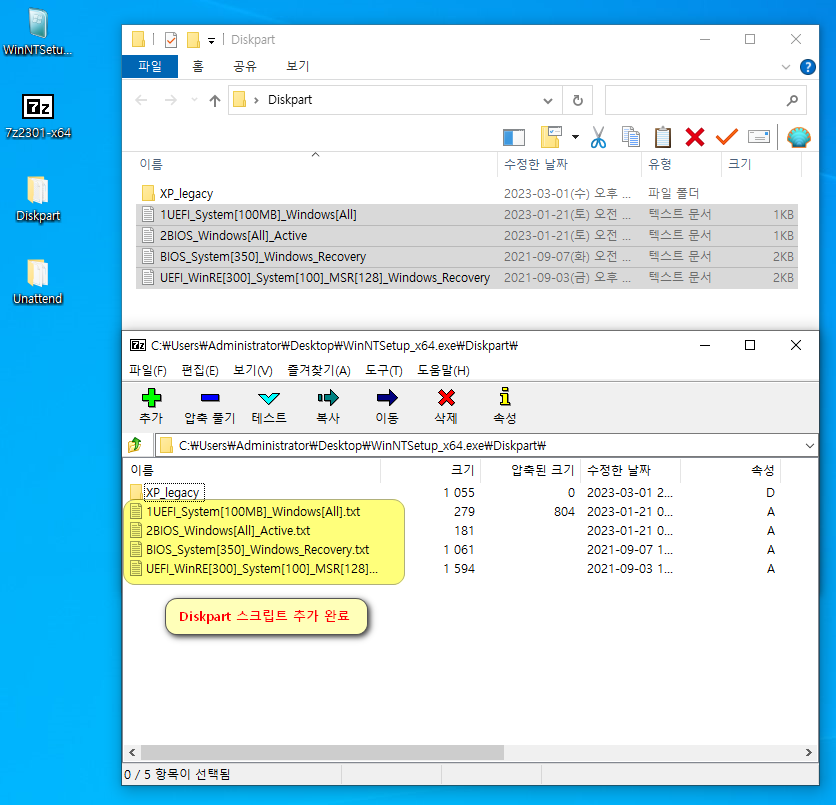Click the 7-Zip Properties (속성) button
This screenshot has height=805, width=836.
pyautogui.click(x=504, y=406)
